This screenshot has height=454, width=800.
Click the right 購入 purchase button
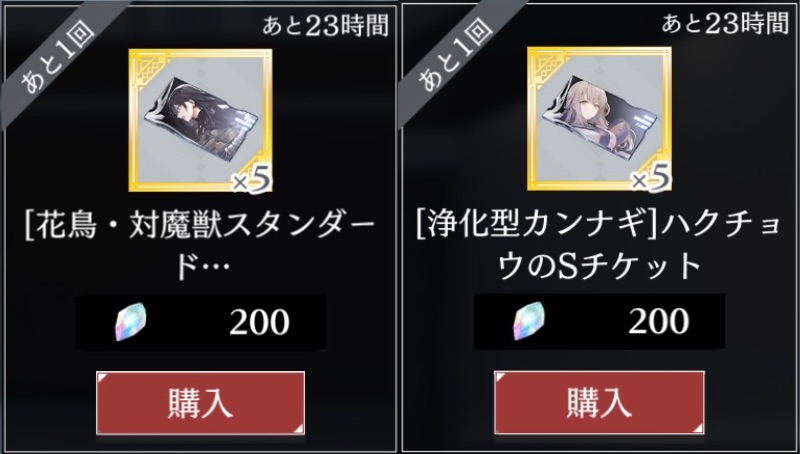599,402
